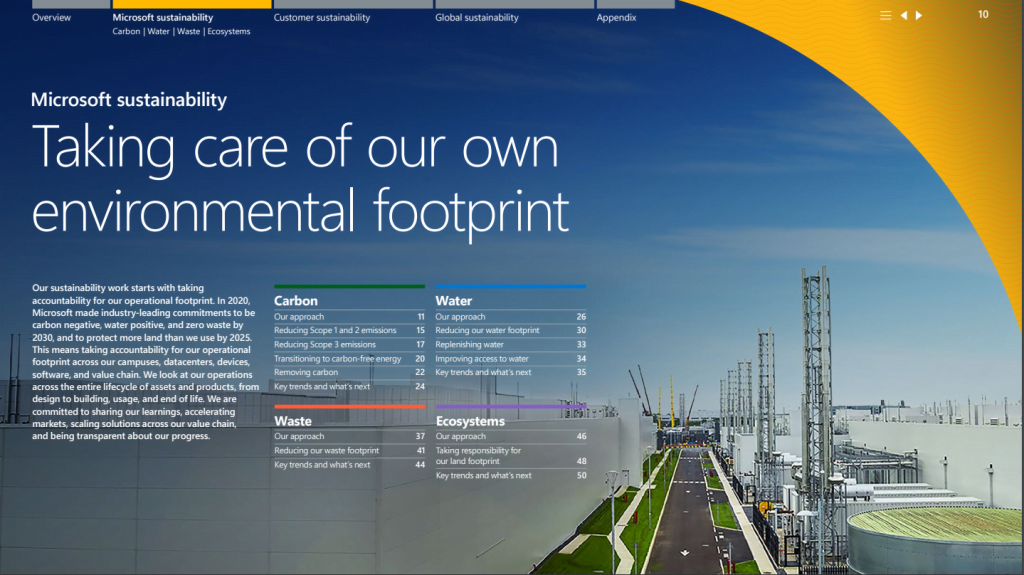Open 'Reducing our waste footprint'

tap(349, 450)
